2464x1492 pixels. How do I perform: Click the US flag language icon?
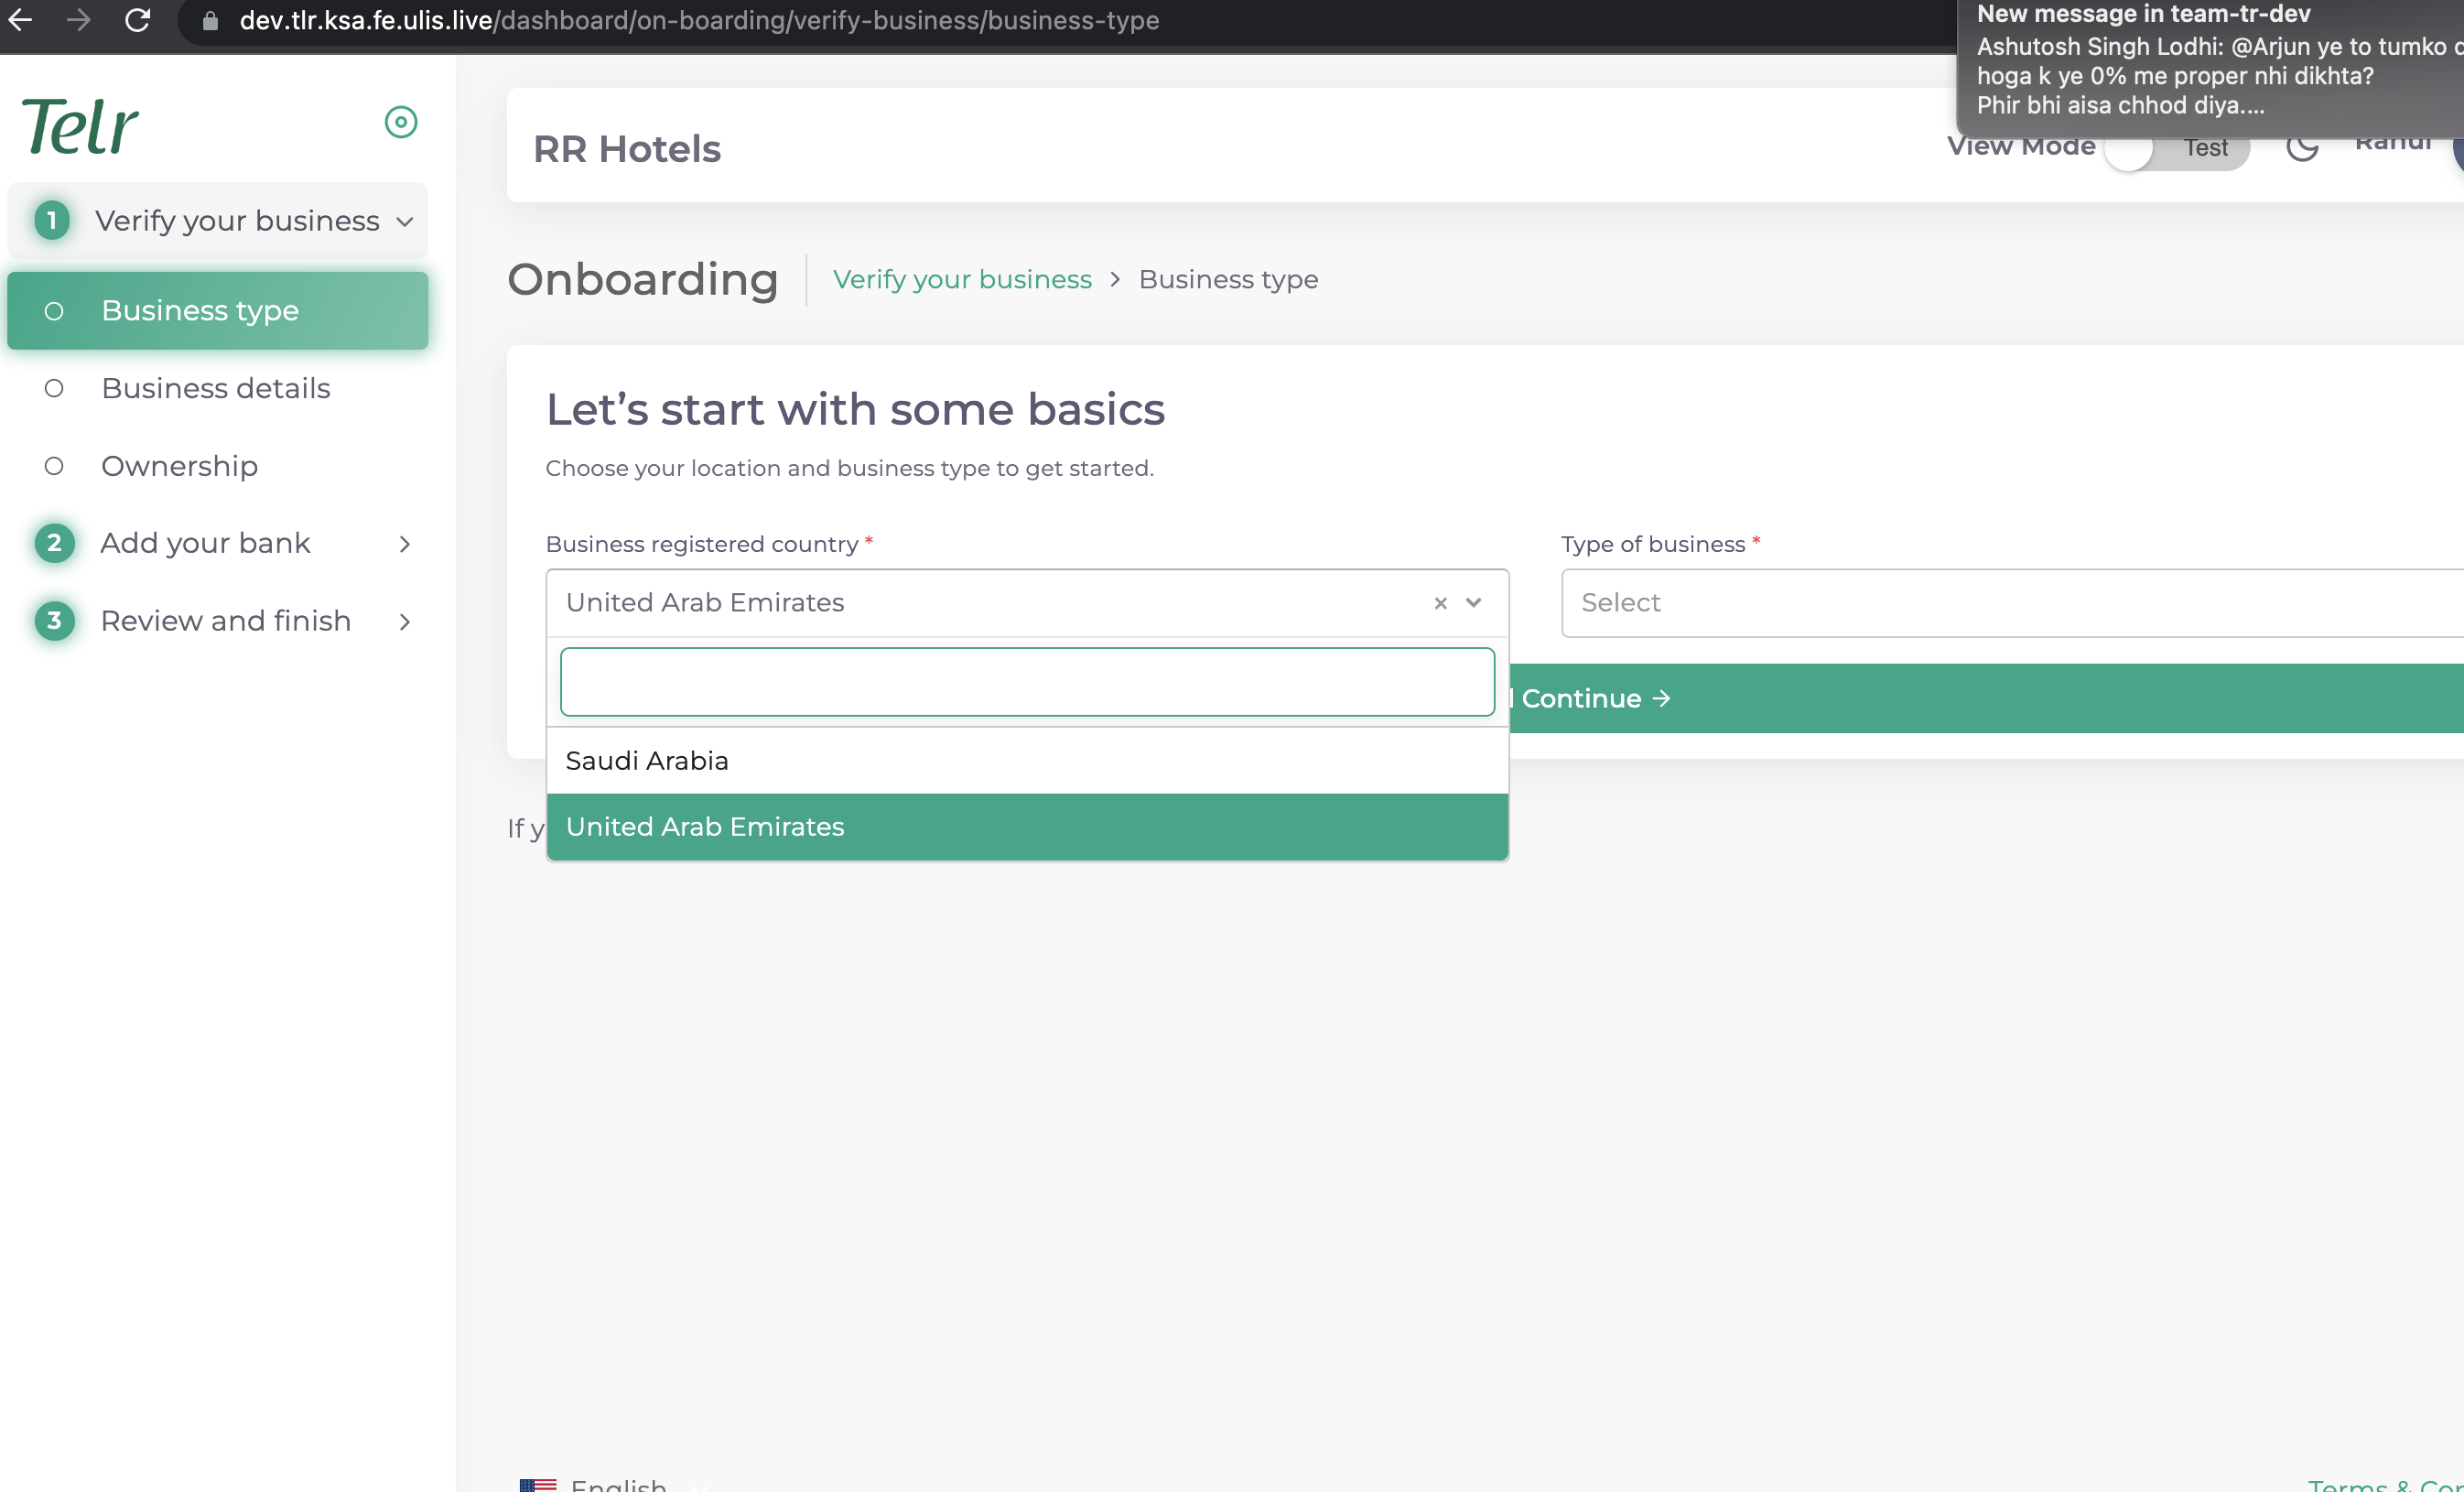coord(538,1485)
